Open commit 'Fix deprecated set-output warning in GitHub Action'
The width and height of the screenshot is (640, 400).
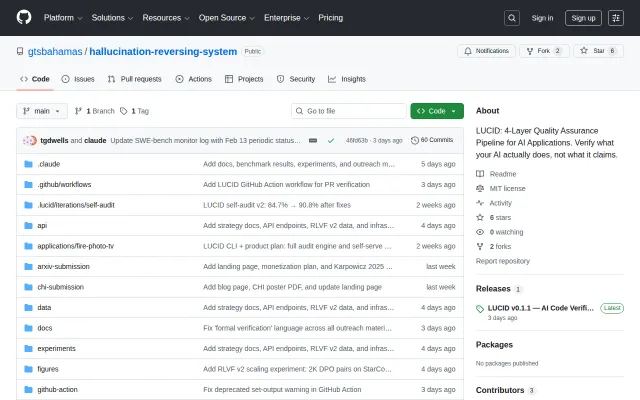pyautogui.click(x=282, y=389)
